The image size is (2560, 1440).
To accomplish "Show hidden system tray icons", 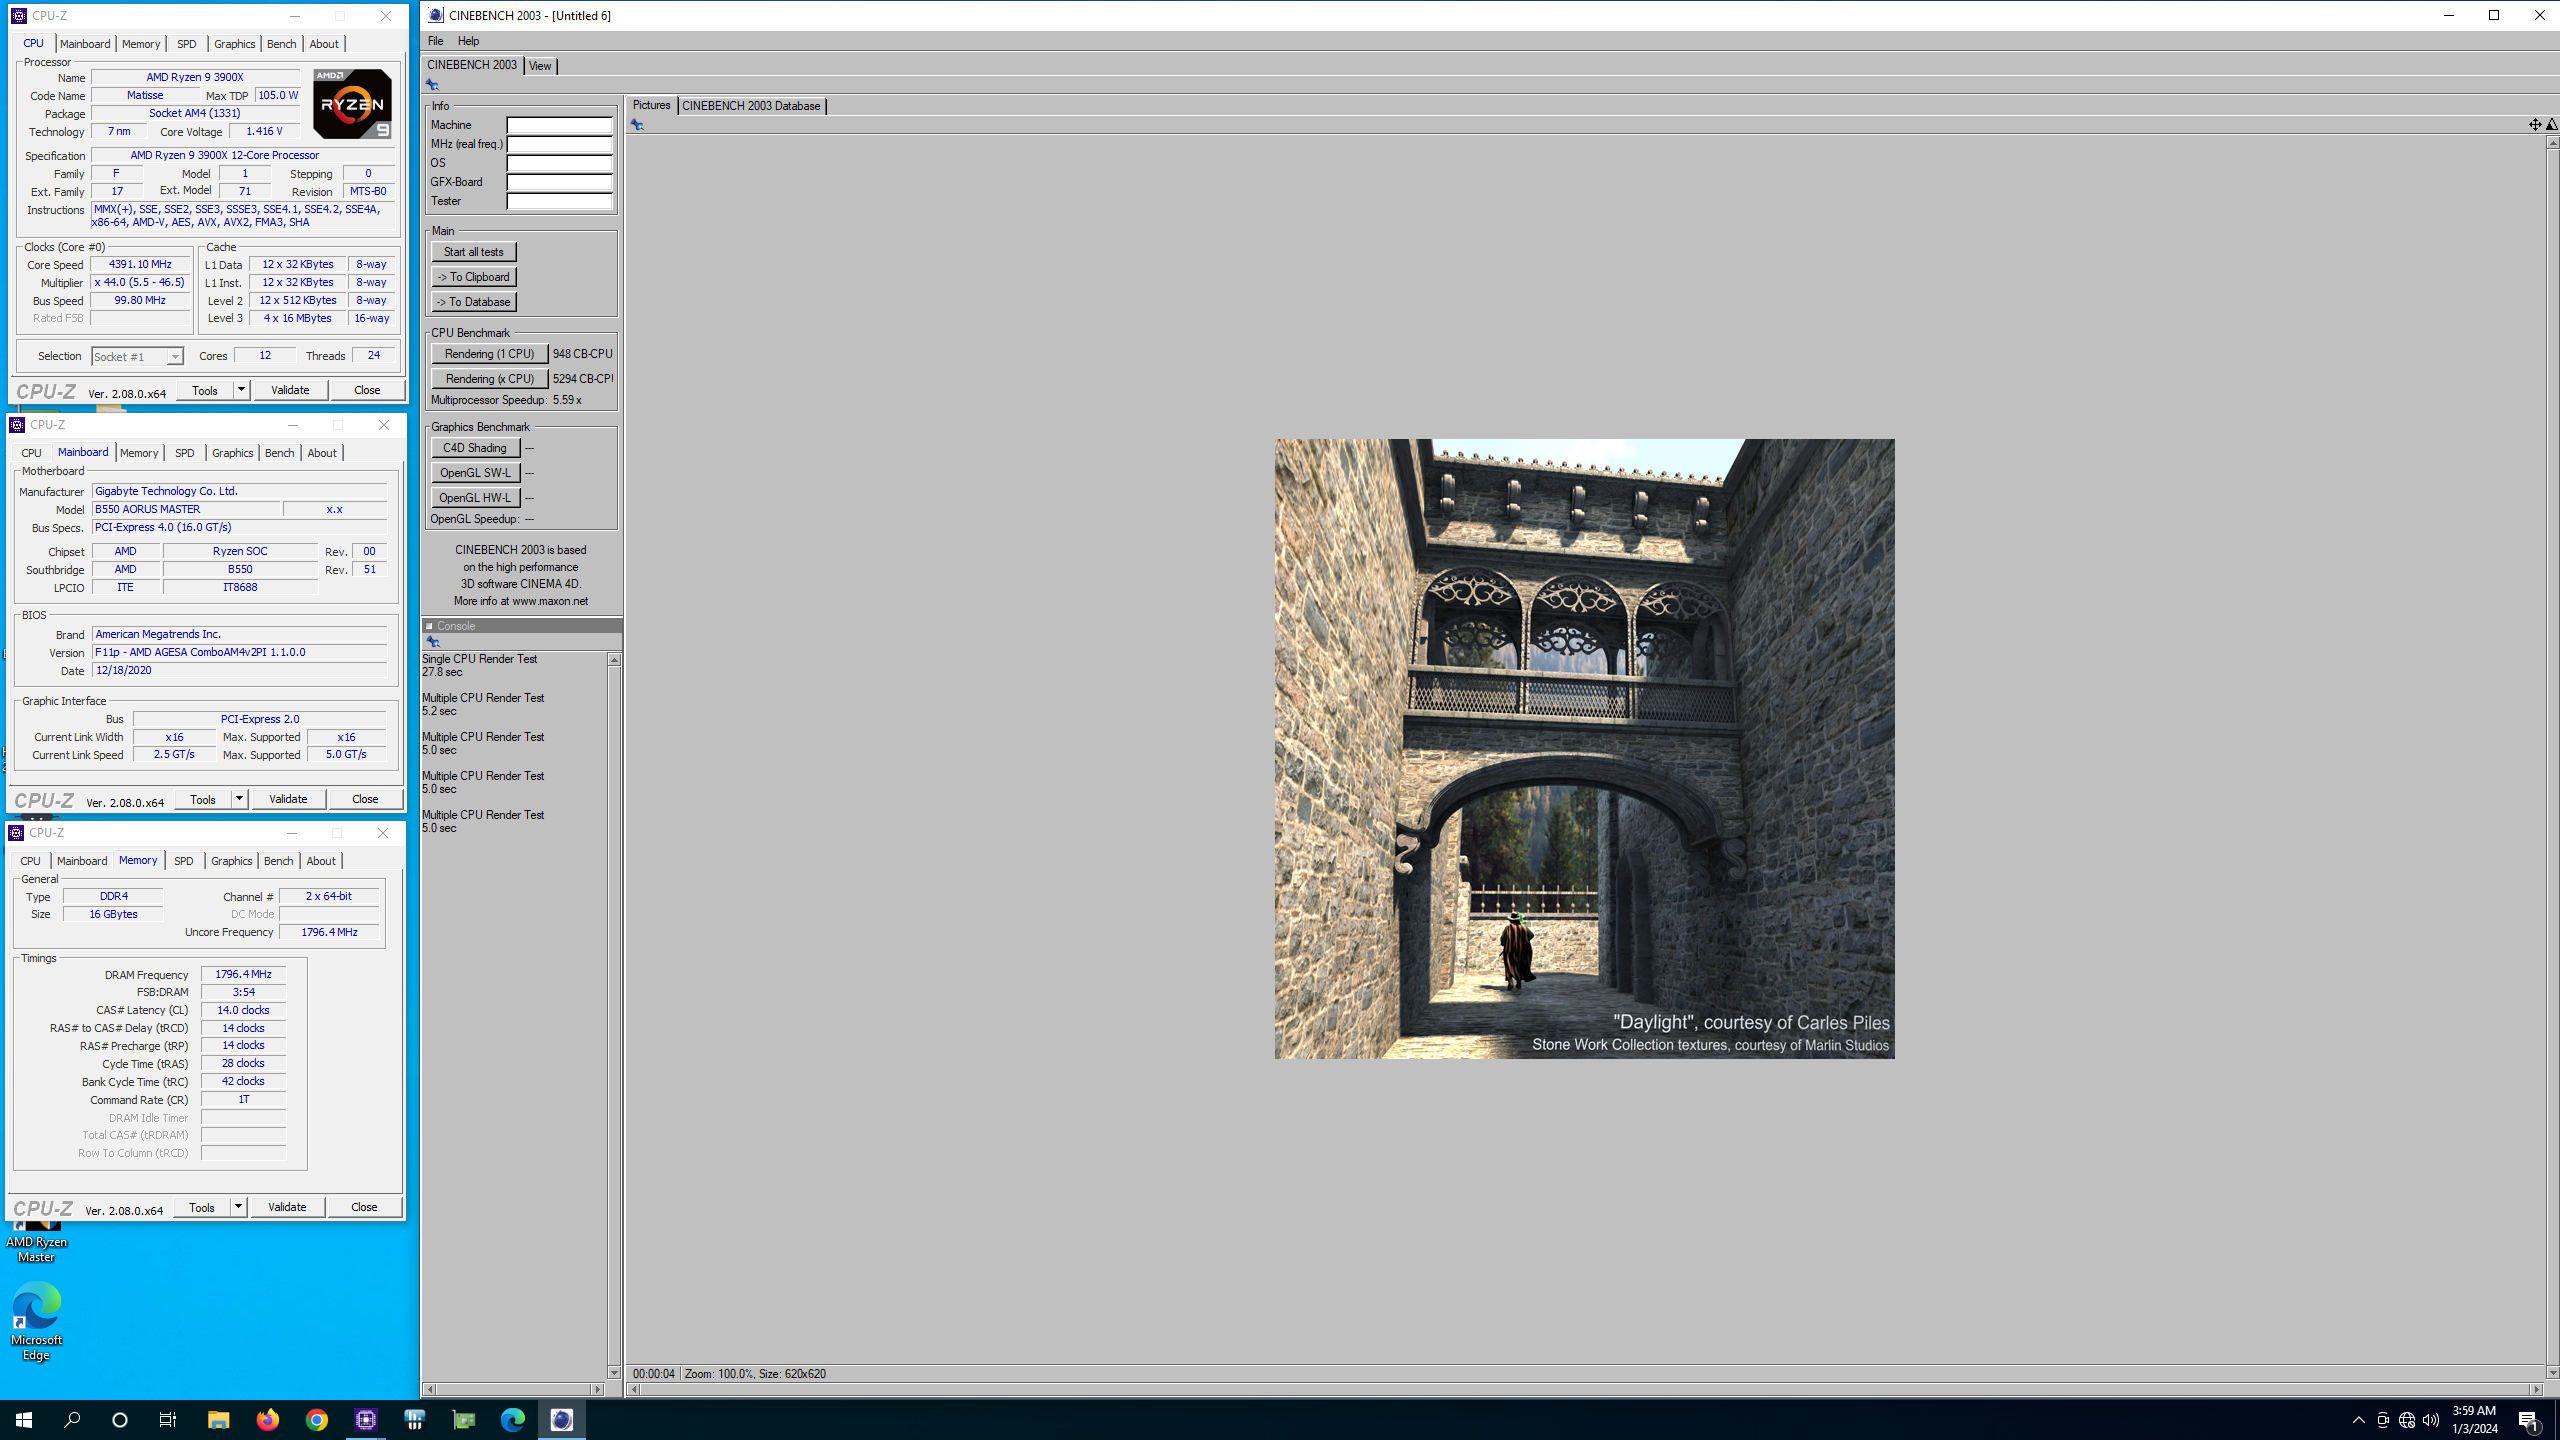I will (x=2358, y=1420).
